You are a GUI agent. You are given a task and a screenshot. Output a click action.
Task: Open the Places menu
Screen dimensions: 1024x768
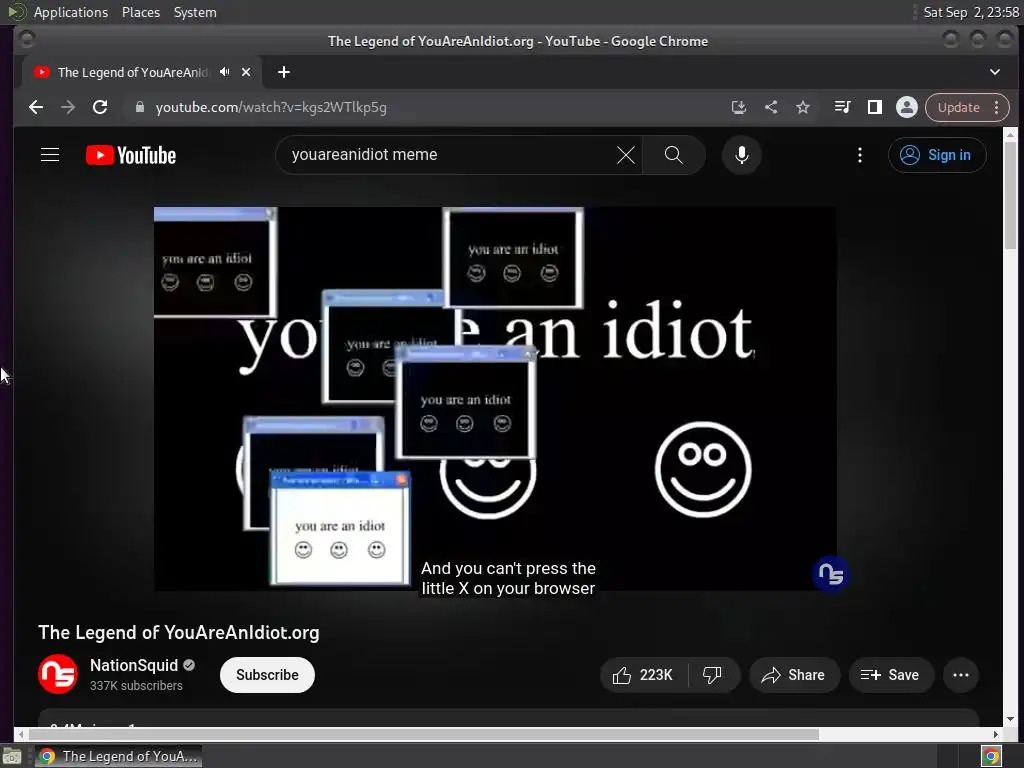click(x=140, y=12)
